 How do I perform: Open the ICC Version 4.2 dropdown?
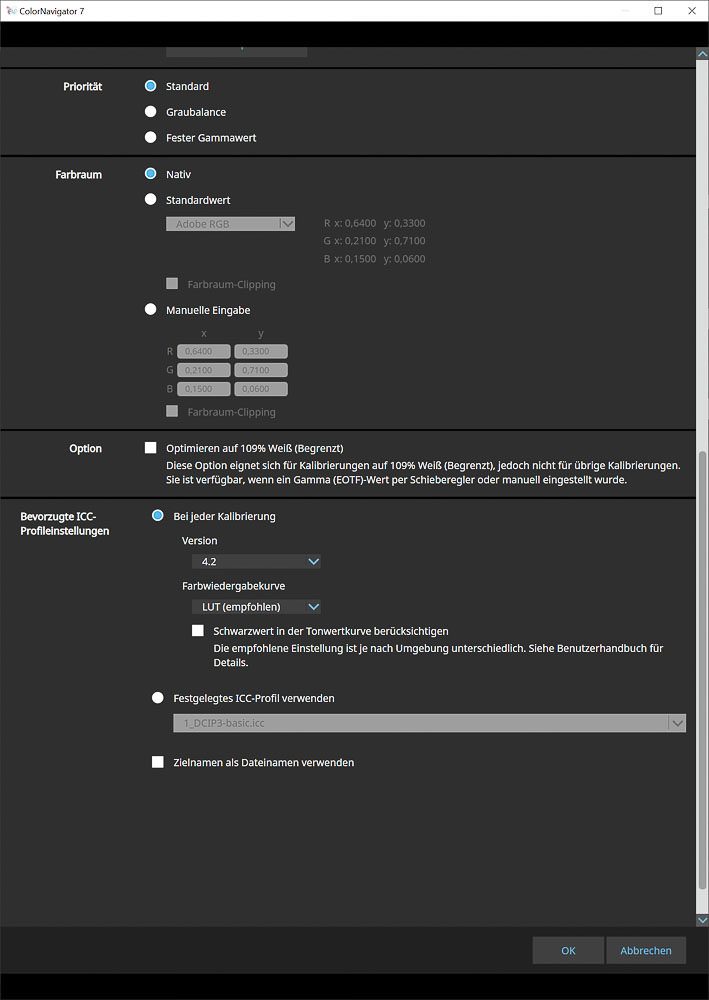(x=256, y=562)
